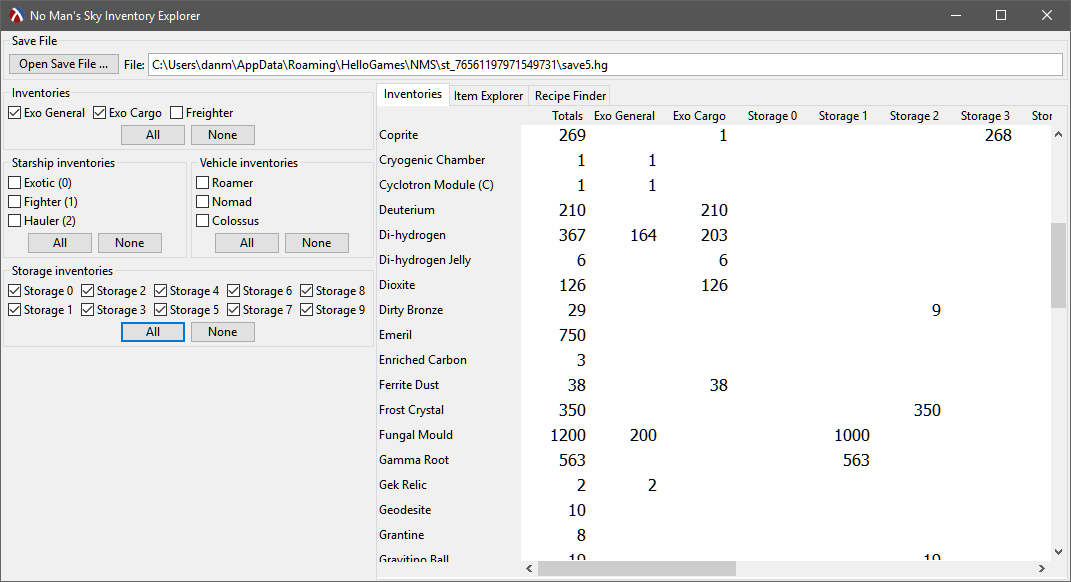Screen dimensions: 1071x582
Task: Select the Fungal Mould row label
Action: [x=416, y=435]
